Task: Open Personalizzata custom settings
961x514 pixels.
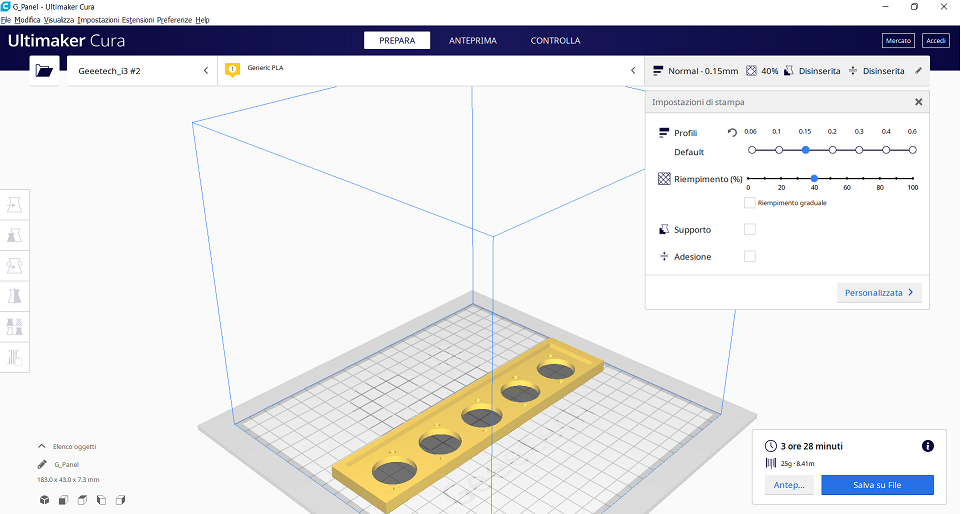Action: pos(879,292)
